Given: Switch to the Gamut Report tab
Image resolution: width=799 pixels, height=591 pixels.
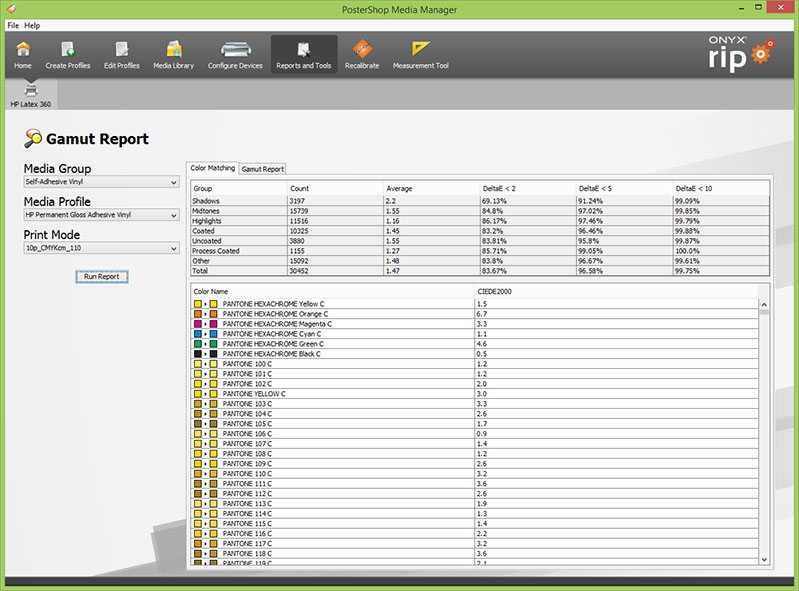Looking at the screenshot, I should point(262,169).
